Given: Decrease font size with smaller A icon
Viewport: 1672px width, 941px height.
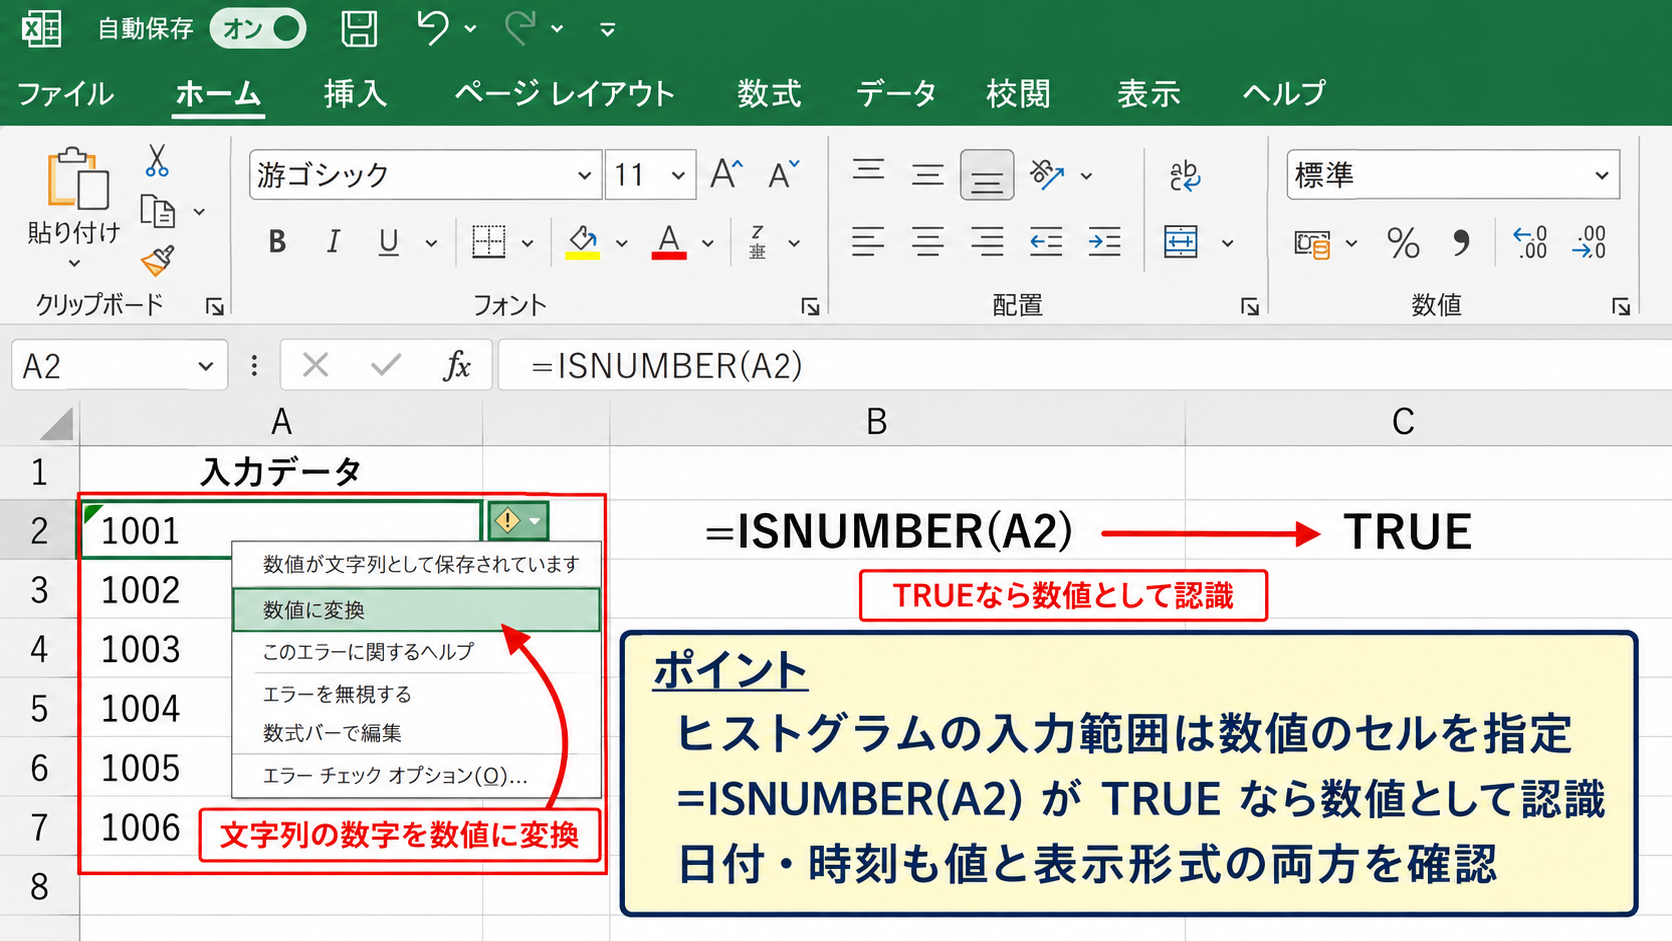Looking at the screenshot, I should 784,175.
